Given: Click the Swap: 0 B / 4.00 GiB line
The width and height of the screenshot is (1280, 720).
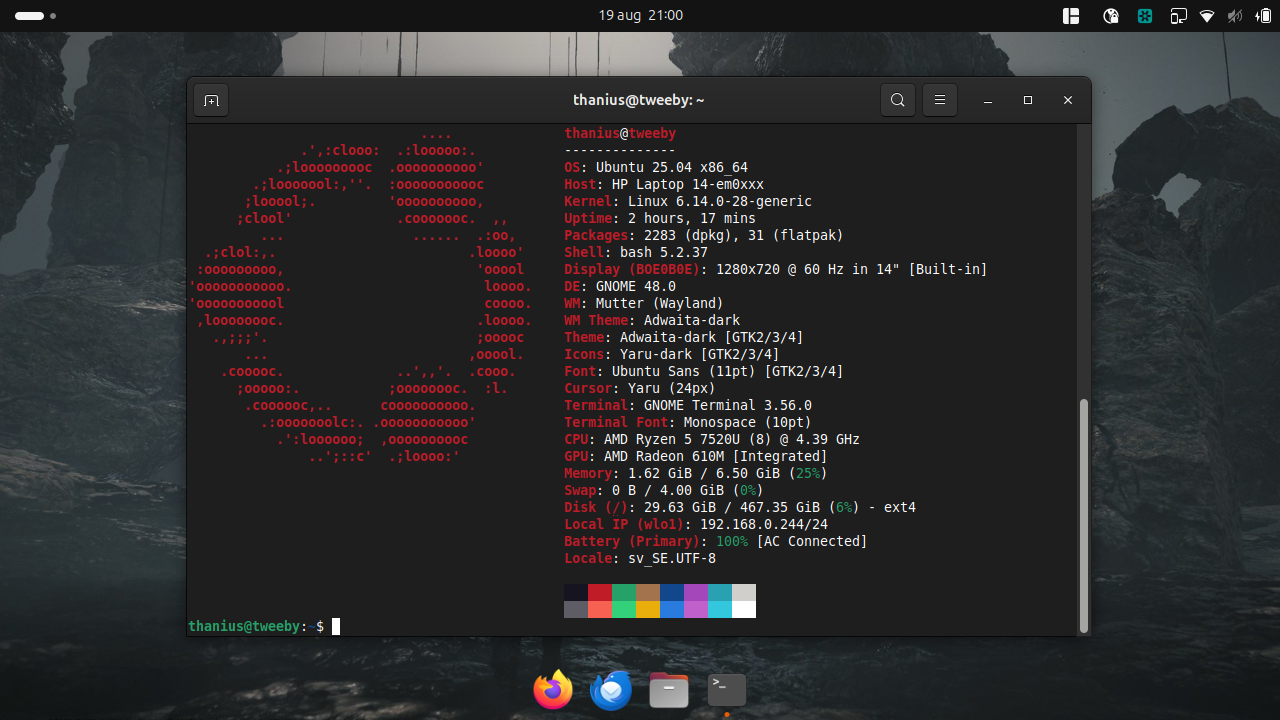Looking at the screenshot, I should pyautogui.click(x=664, y=490).
